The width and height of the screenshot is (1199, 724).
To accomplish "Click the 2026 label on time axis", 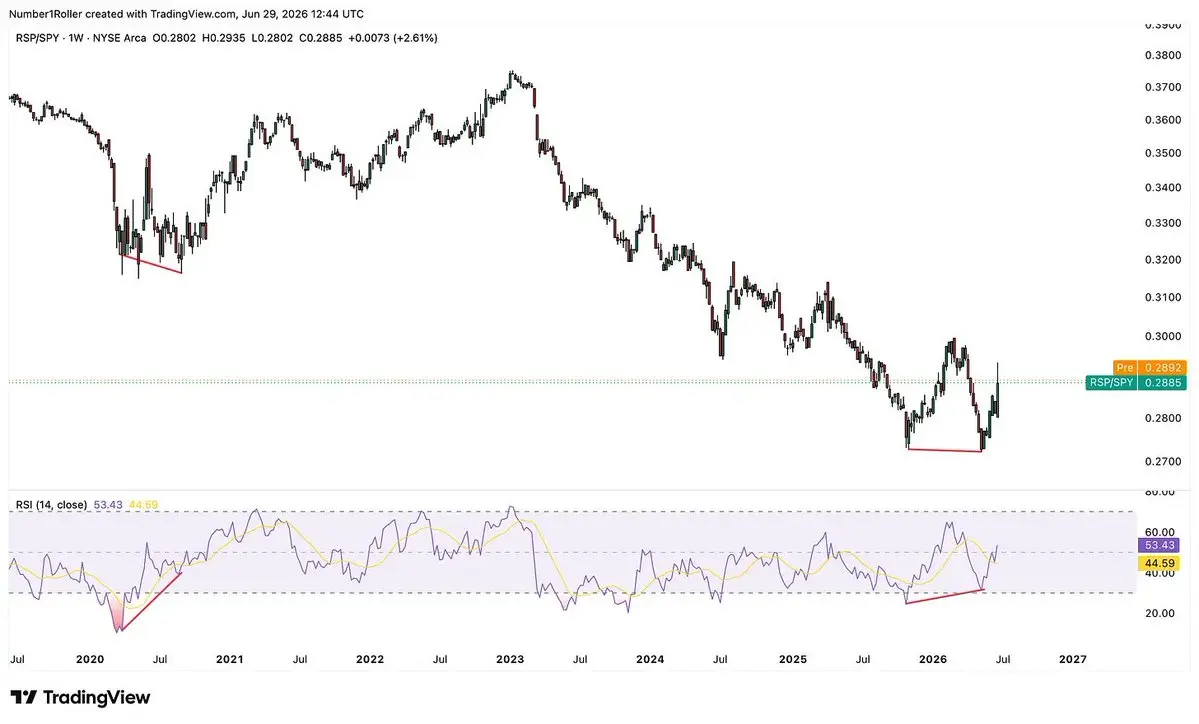I will (933, 659).
